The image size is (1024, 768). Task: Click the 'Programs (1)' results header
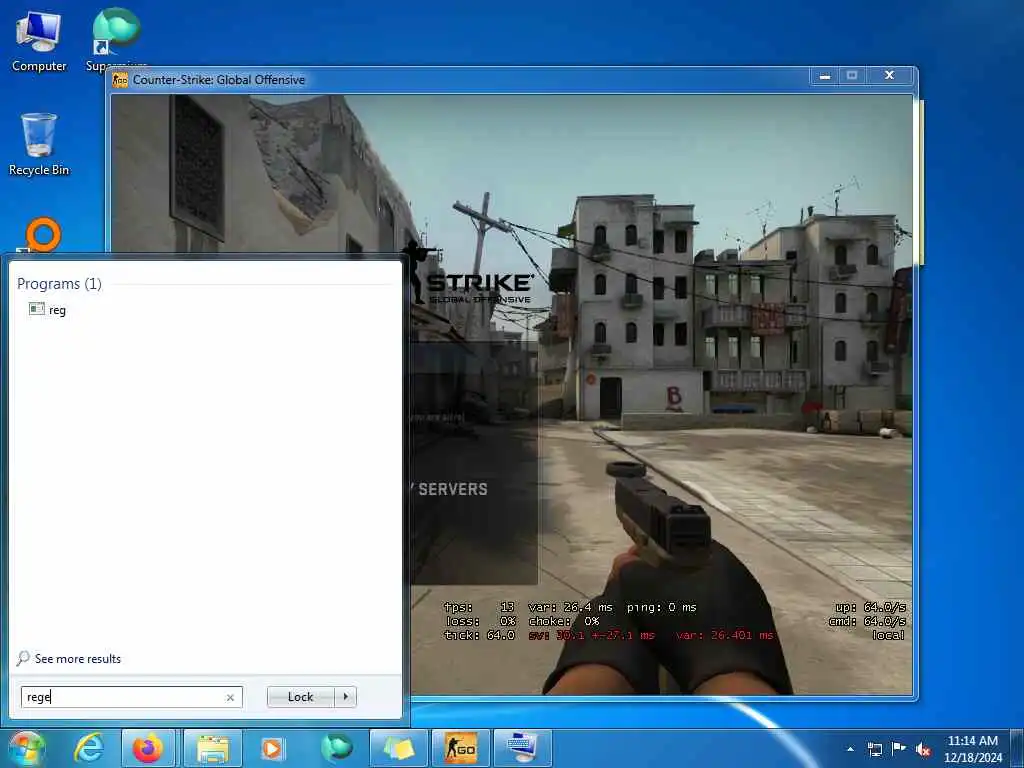pyautogui.click(x=59, y=283)
